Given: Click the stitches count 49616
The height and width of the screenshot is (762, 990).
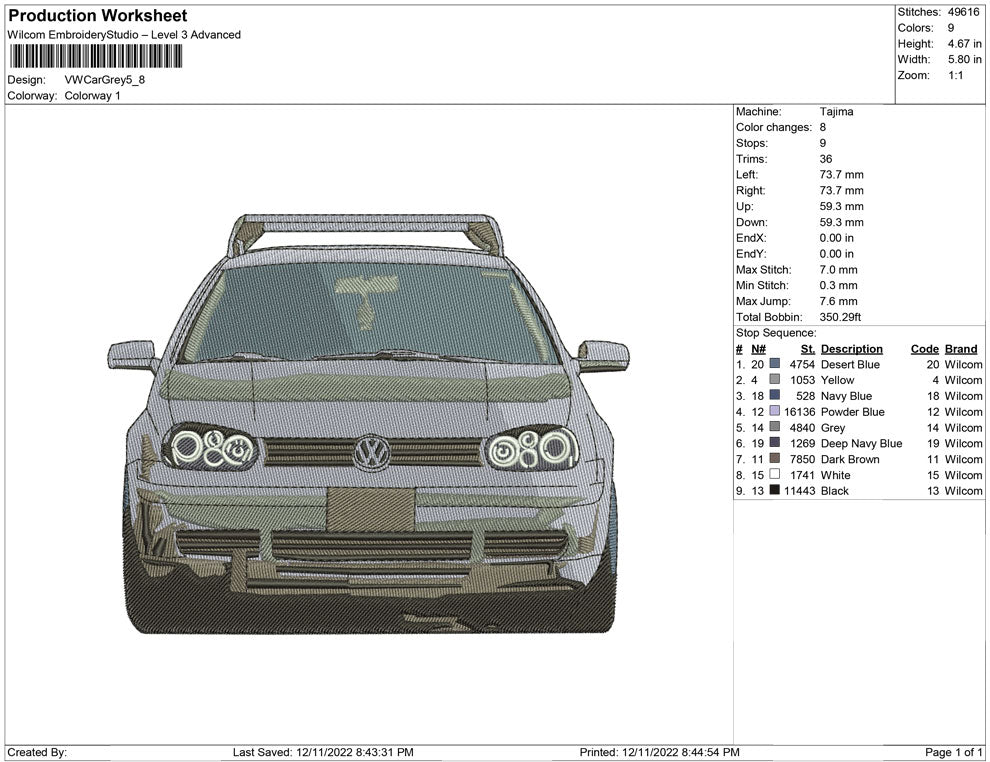Looking at the screenshot, I should pyautogui.click(x=963, y=12).
